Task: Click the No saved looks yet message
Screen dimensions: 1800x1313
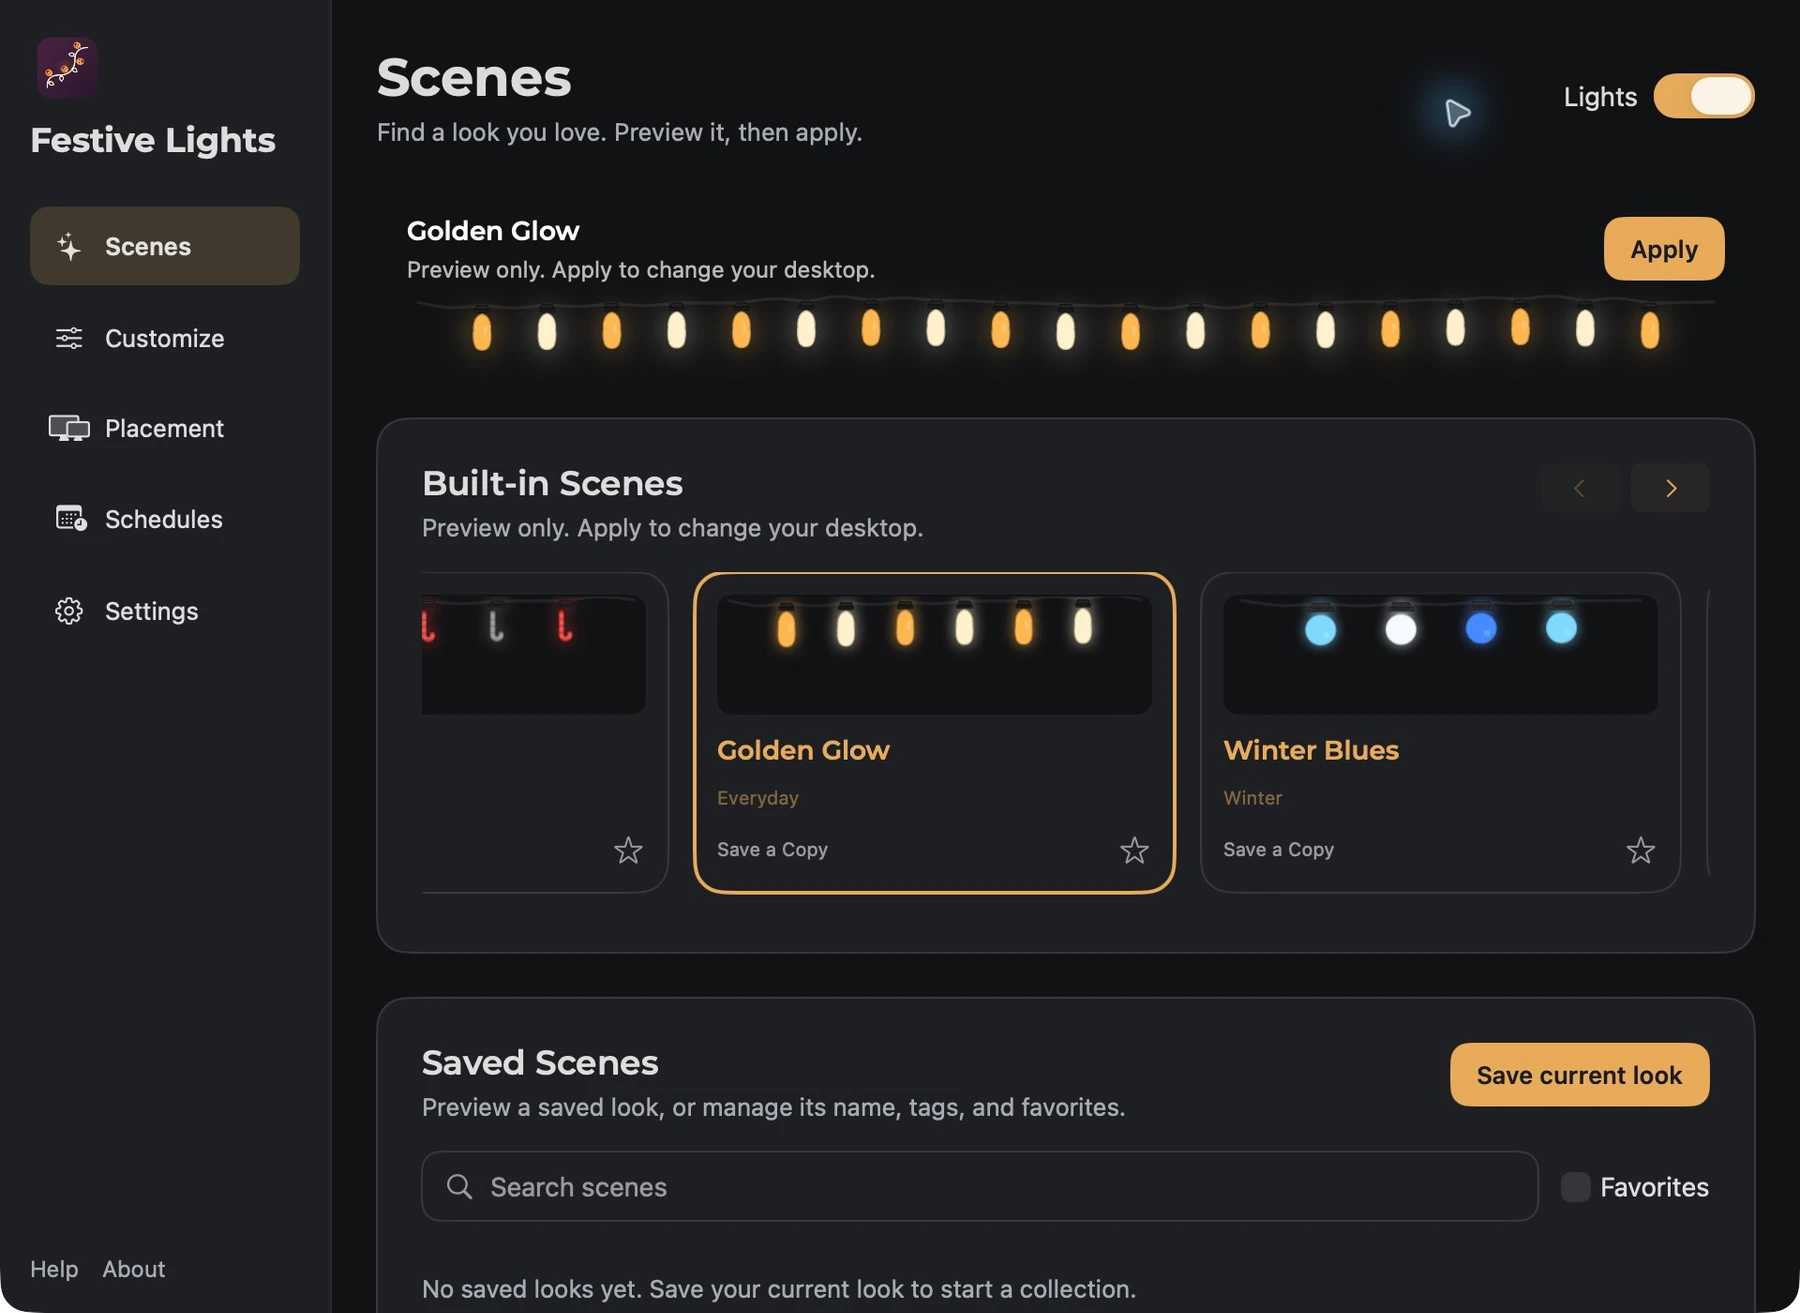Action: (779, 1288)
